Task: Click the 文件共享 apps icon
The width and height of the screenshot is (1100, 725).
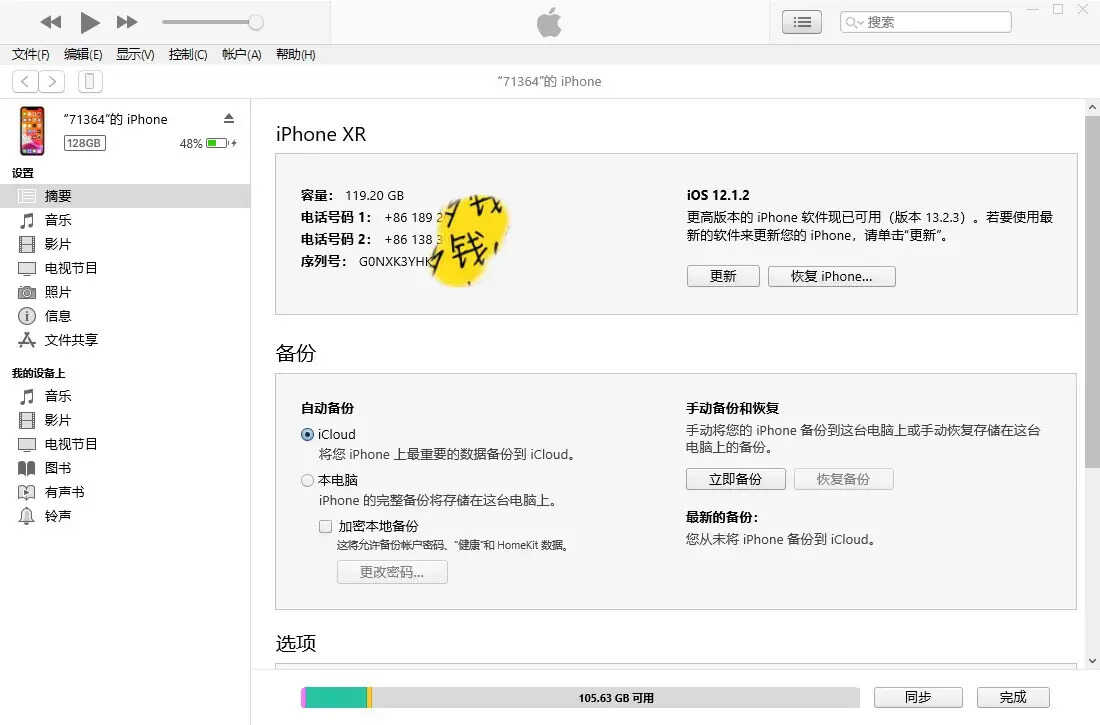Action: point(27,340)
